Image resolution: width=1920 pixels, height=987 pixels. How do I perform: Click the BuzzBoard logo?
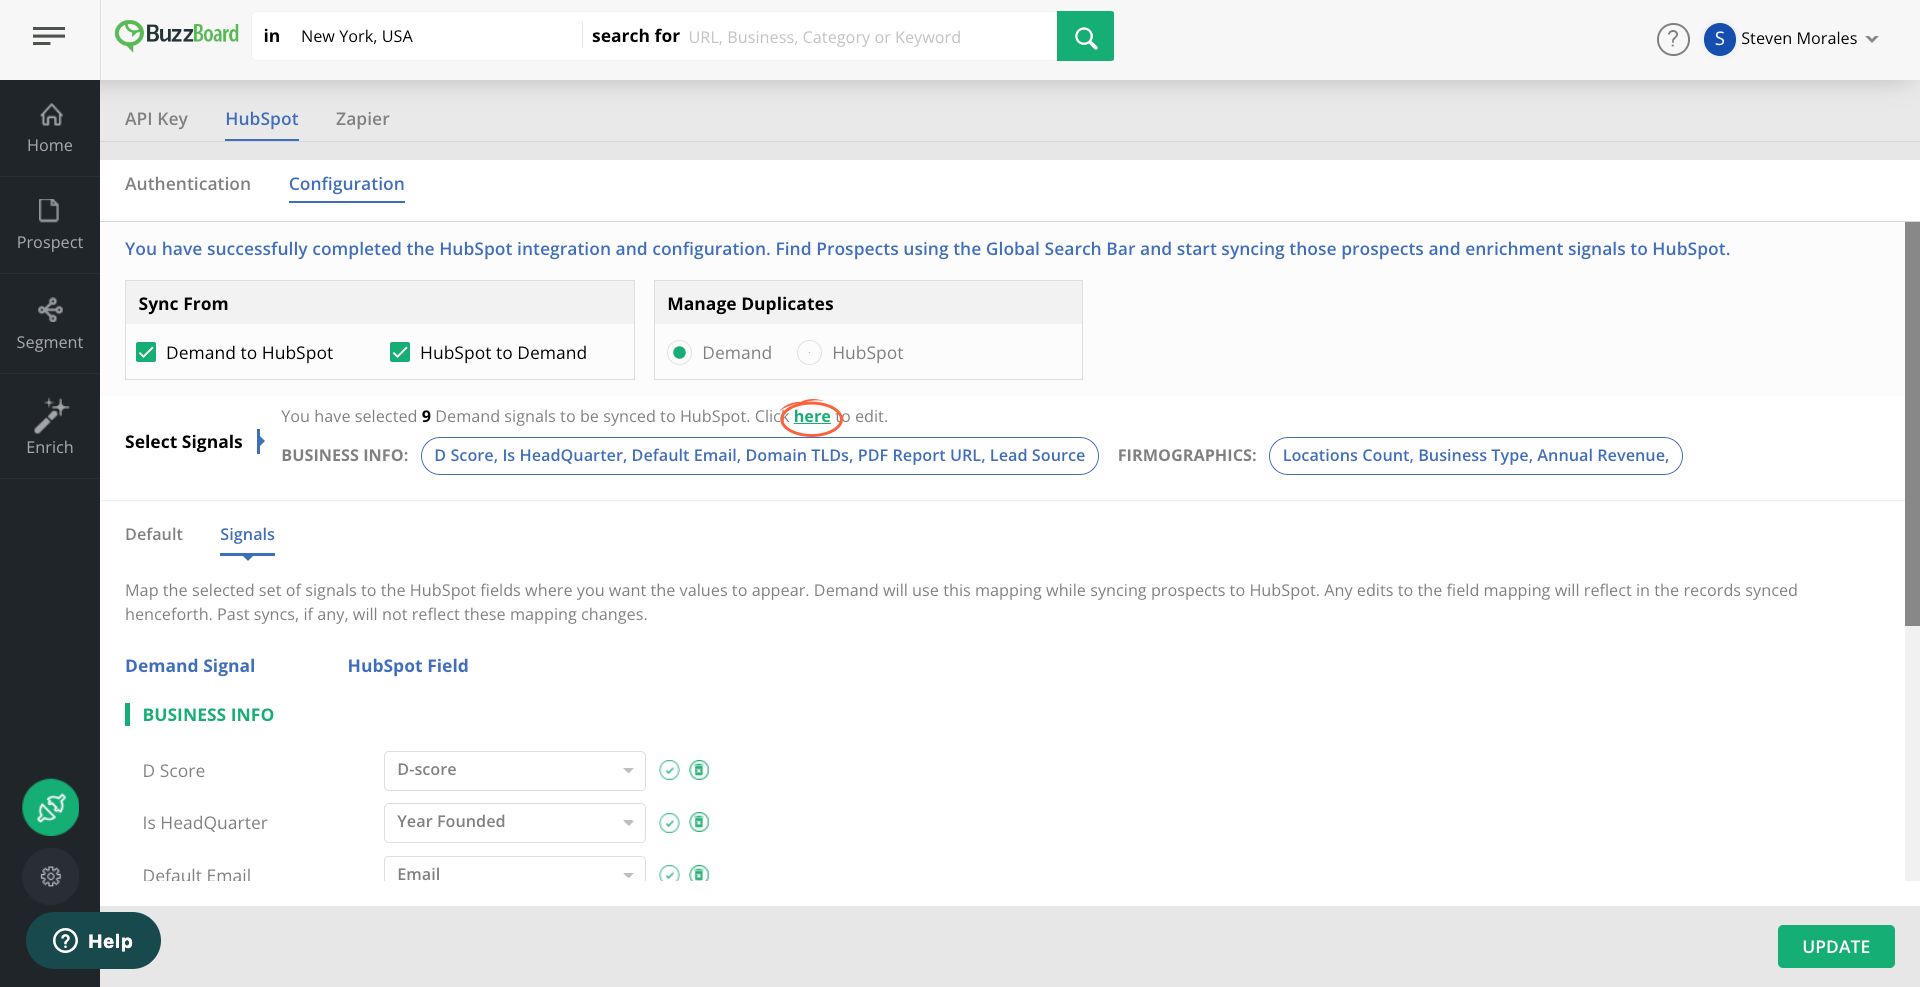(x=177, y=36)
